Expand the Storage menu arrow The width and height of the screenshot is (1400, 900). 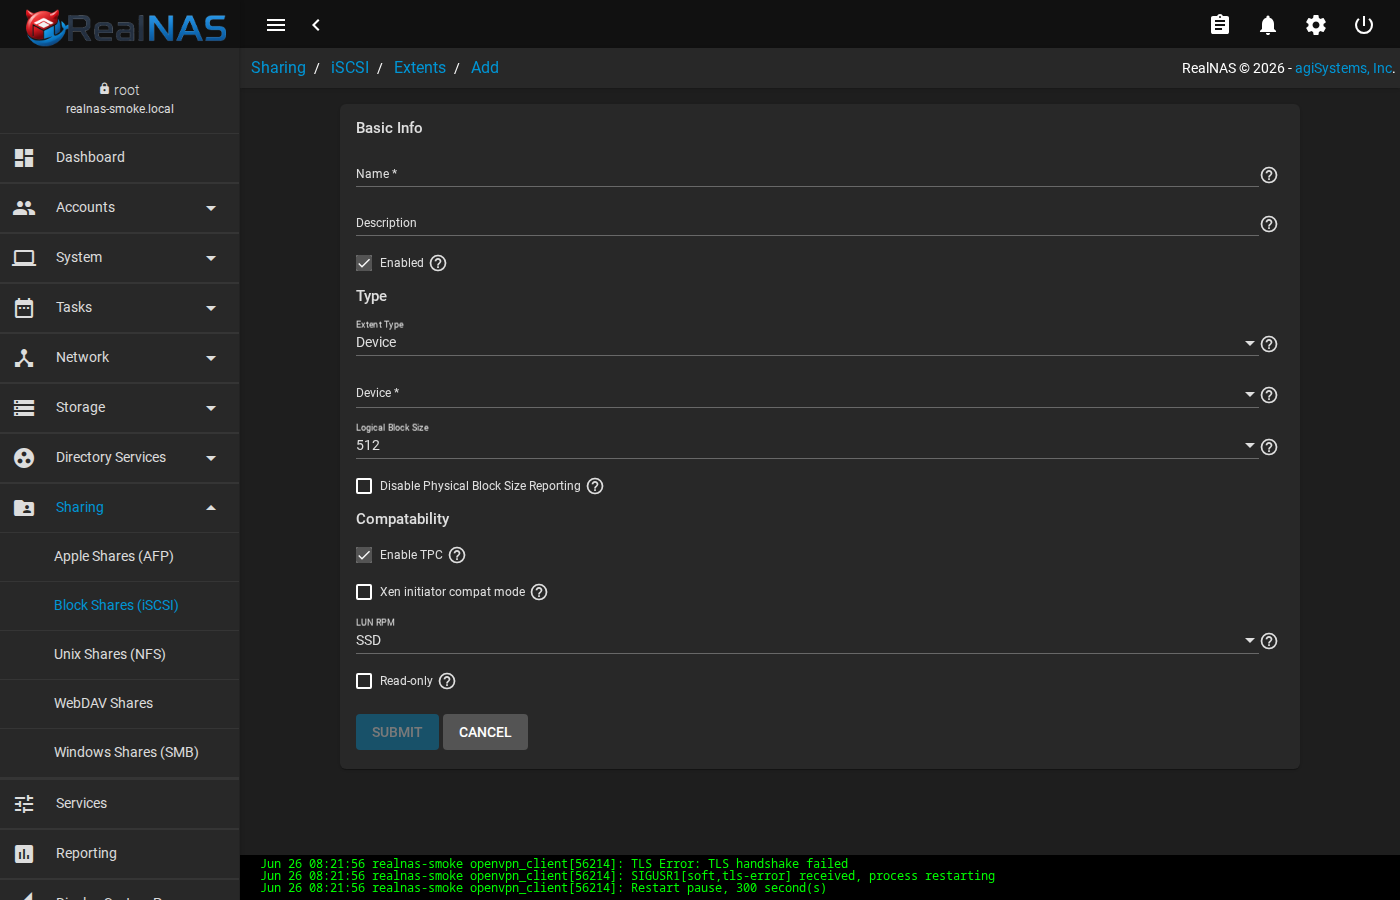tap(211, 408)
